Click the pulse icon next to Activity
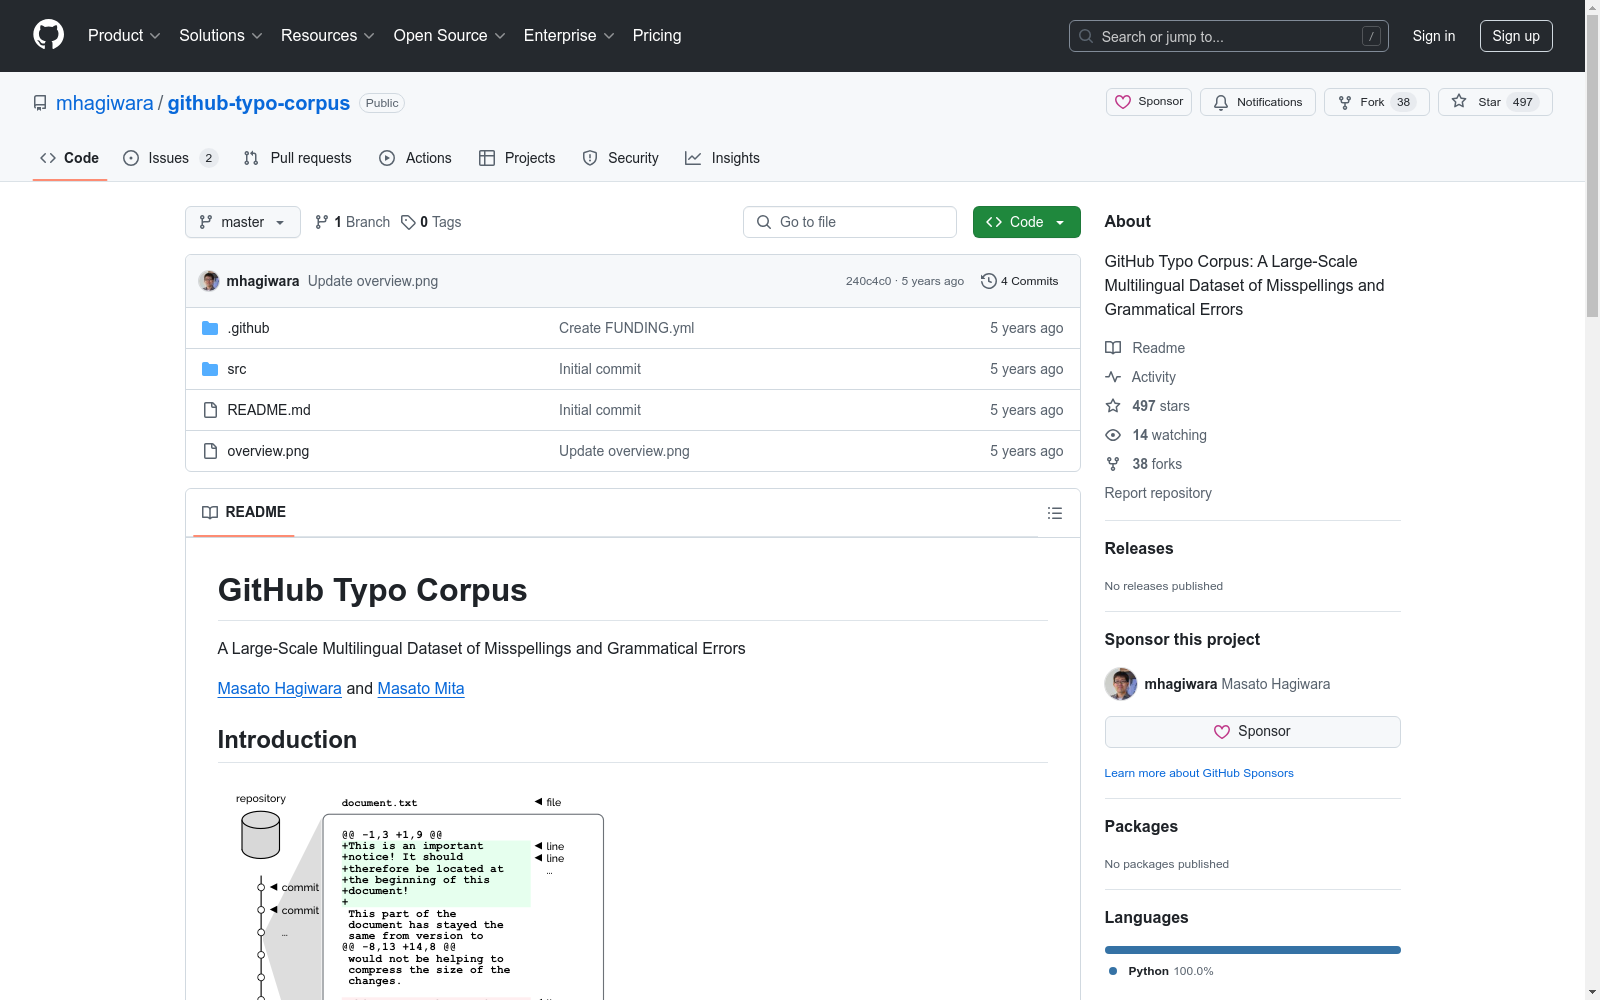This screenshot has height=1000, width=1600. coord(1113,377)
